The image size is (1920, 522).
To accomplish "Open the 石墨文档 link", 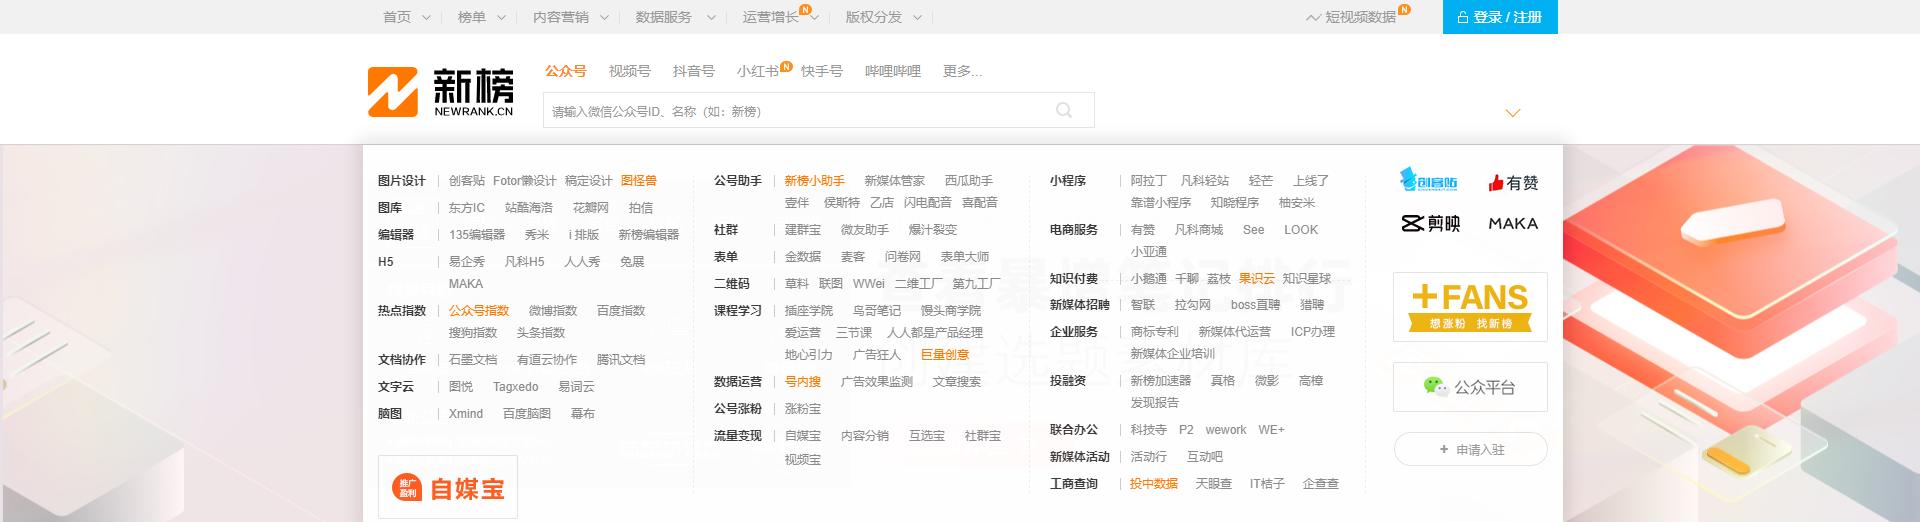I will (x=473, y=360).
